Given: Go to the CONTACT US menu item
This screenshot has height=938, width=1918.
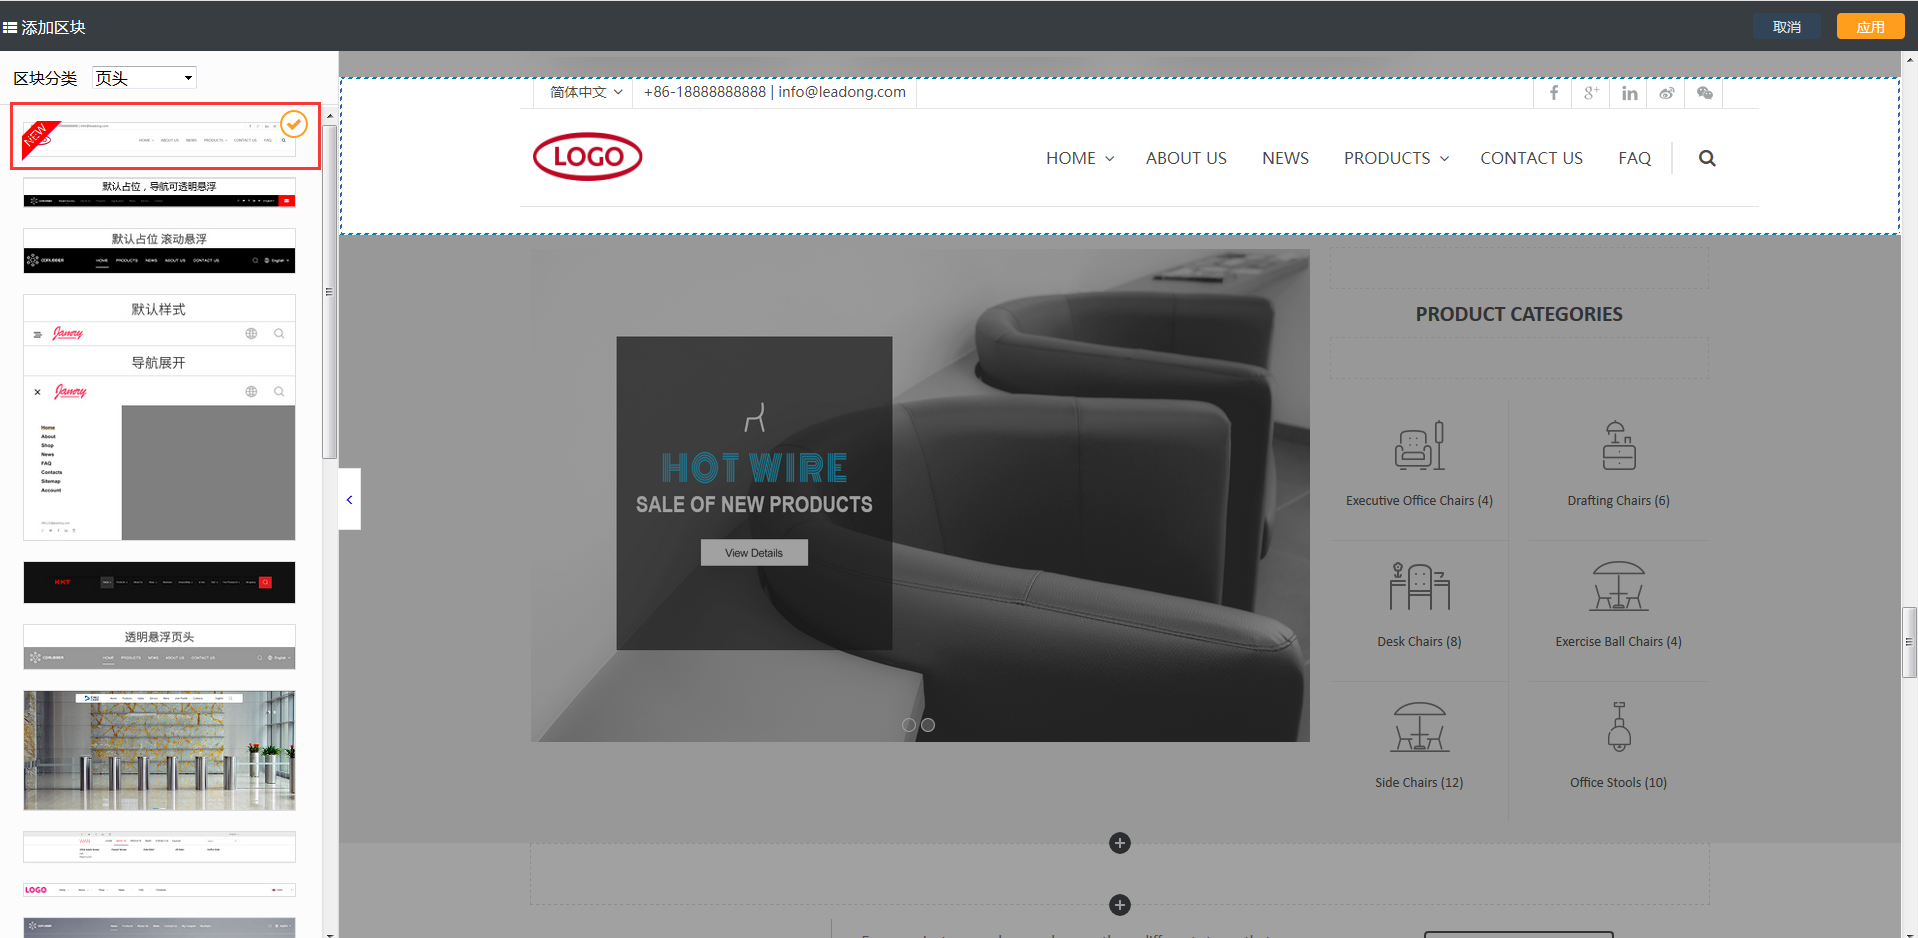Looking at the screenshot, I should click(1531, 158).
